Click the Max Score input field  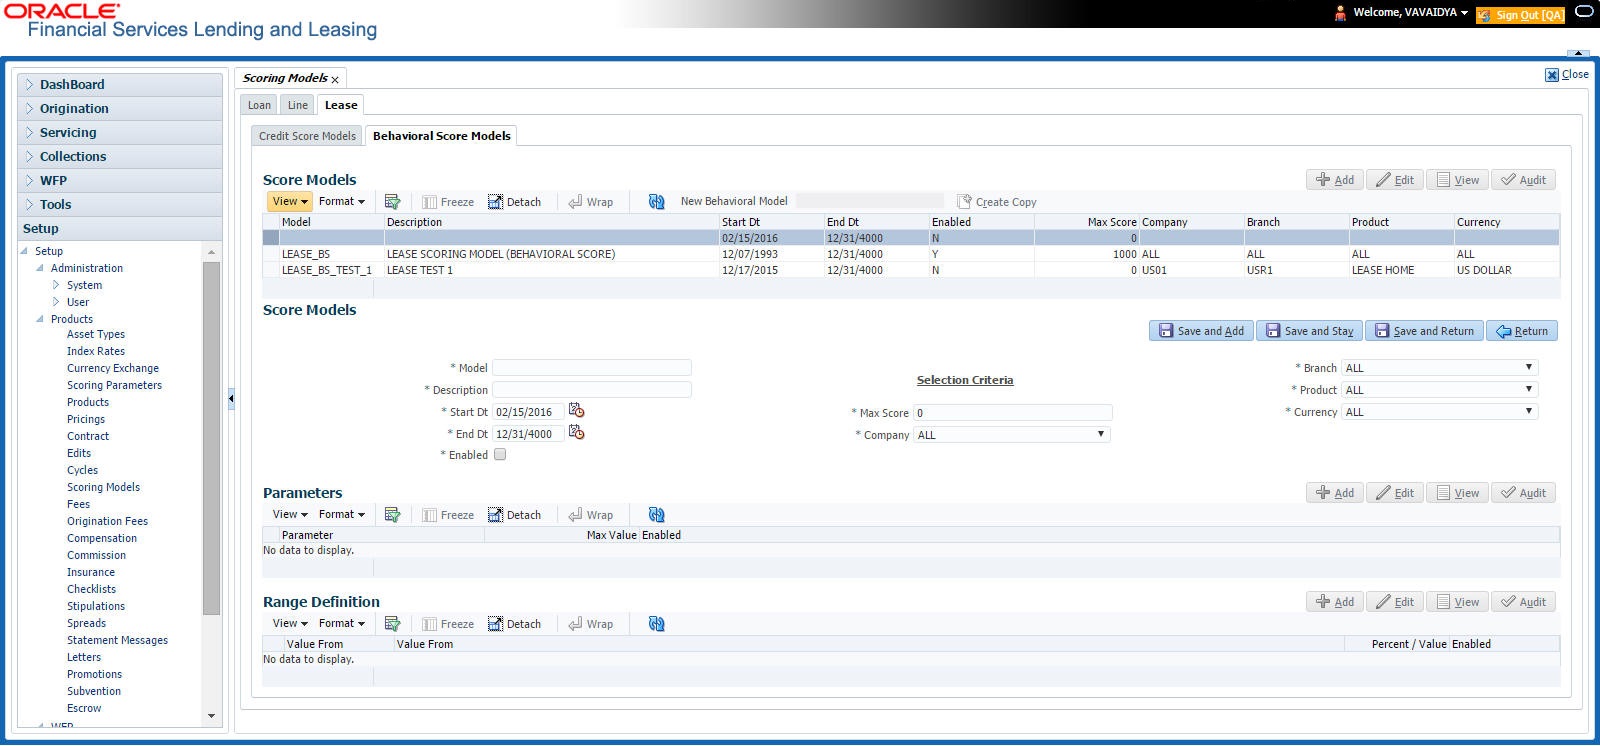pyautogui.click(x=1012, y=413)
